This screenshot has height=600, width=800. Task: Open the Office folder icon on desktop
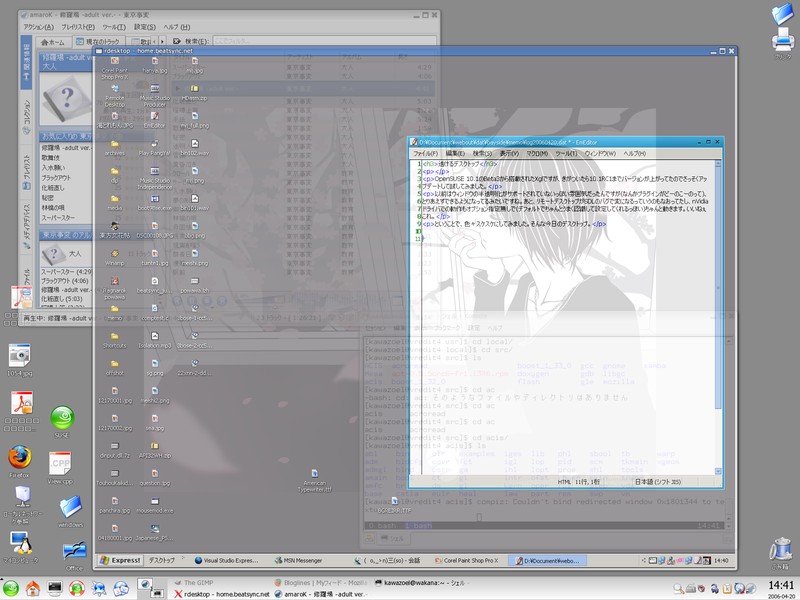click(x=74, y=551)
